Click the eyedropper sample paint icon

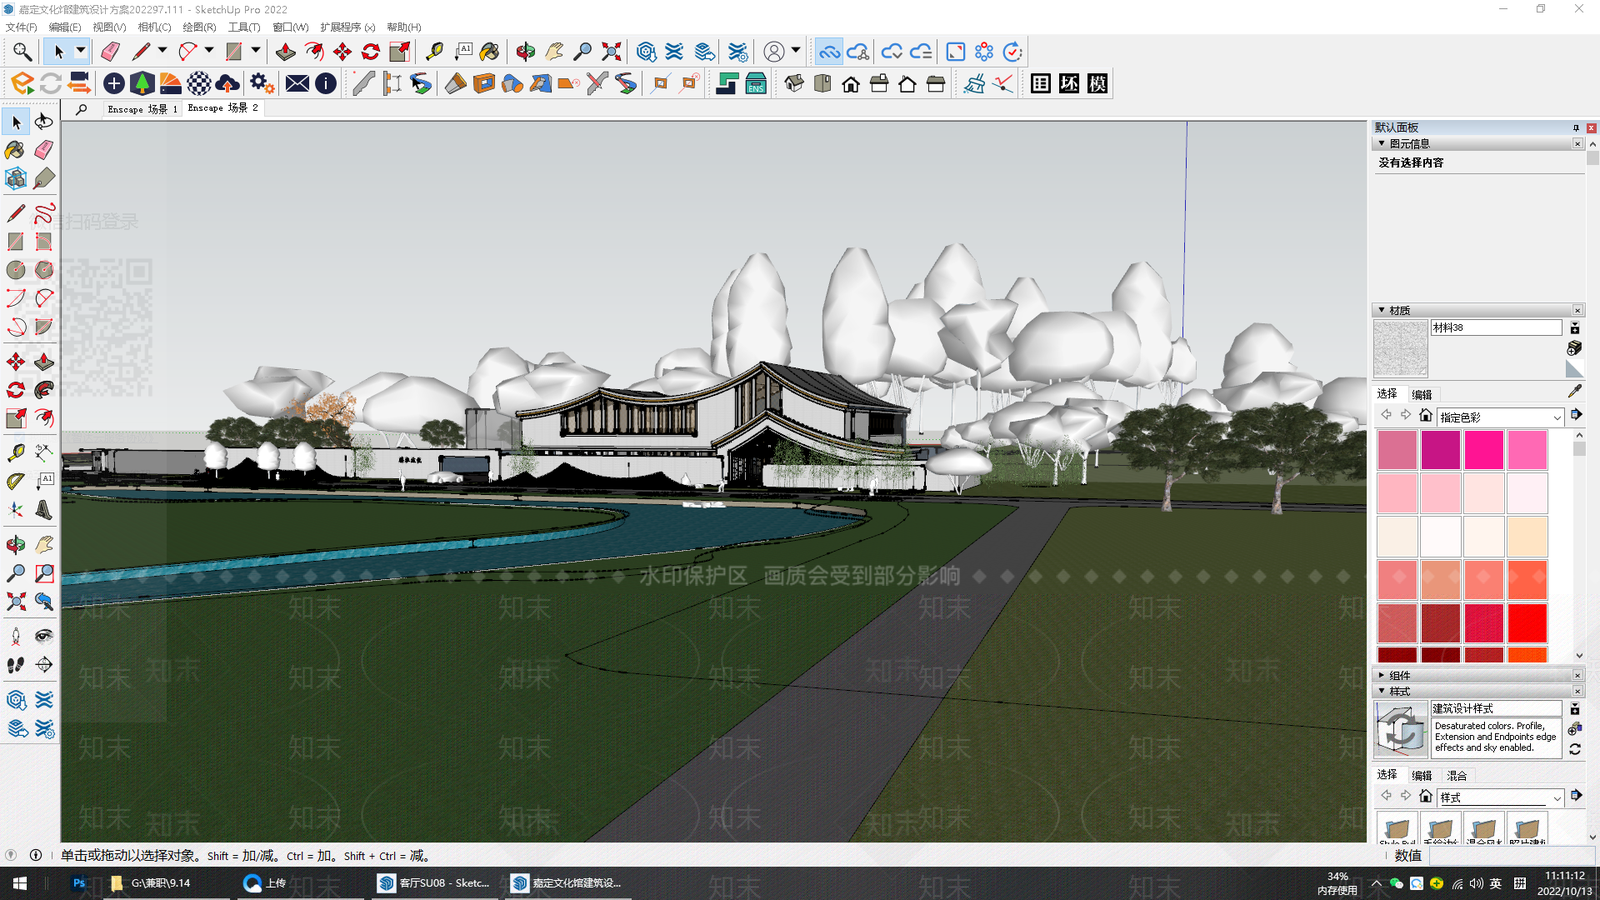point(1575,392)
